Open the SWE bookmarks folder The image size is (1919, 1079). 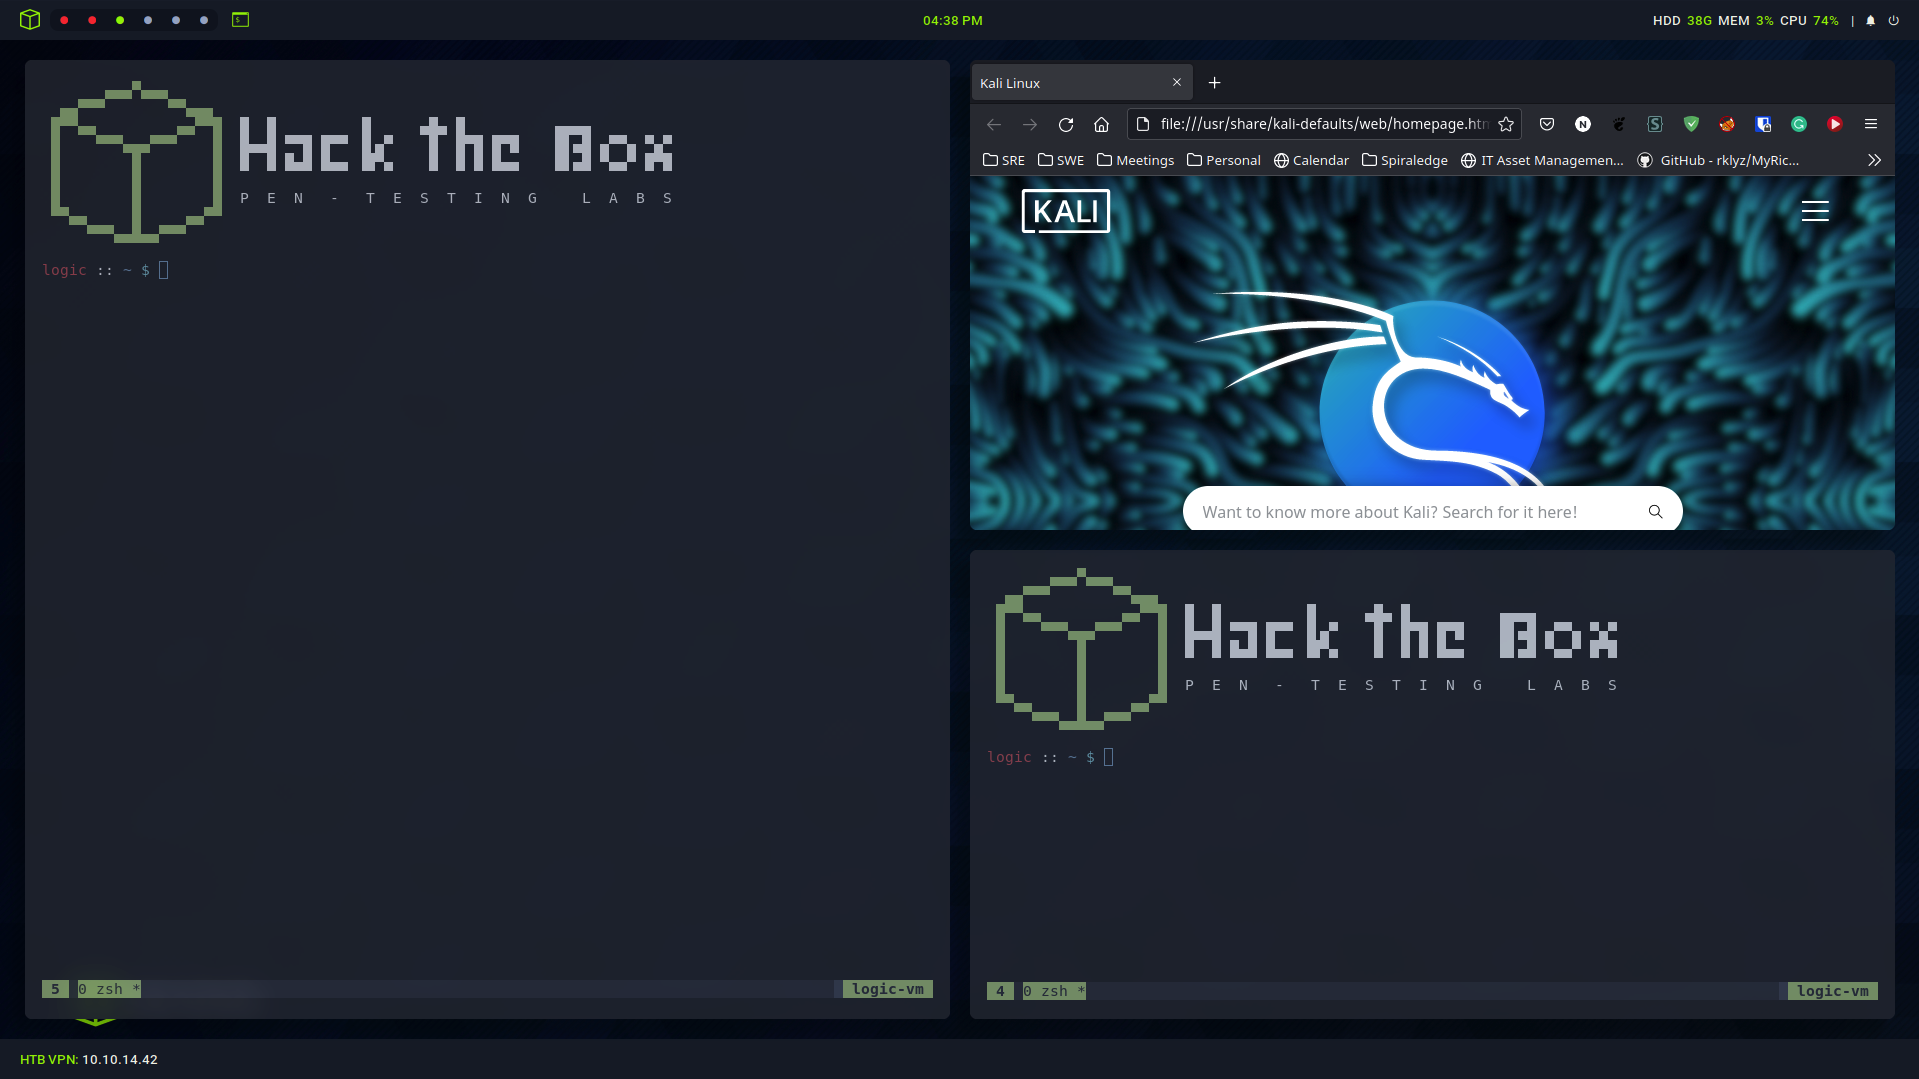(x=1060, y=160)
